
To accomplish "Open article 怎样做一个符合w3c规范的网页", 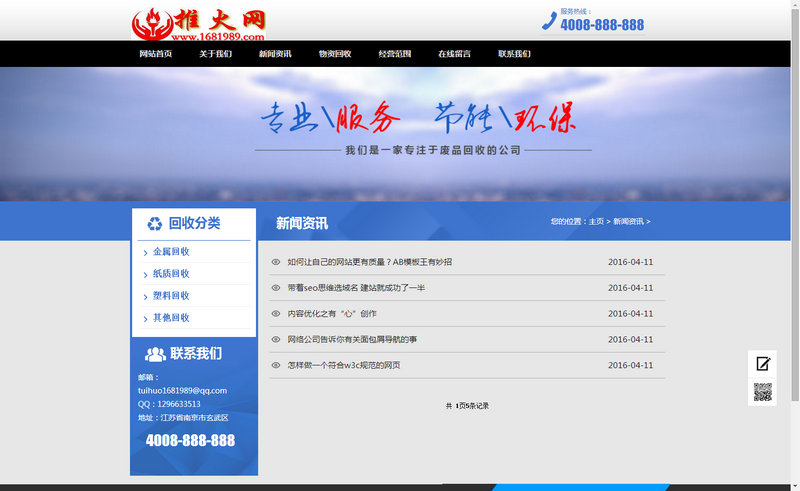I will [344, 365].
